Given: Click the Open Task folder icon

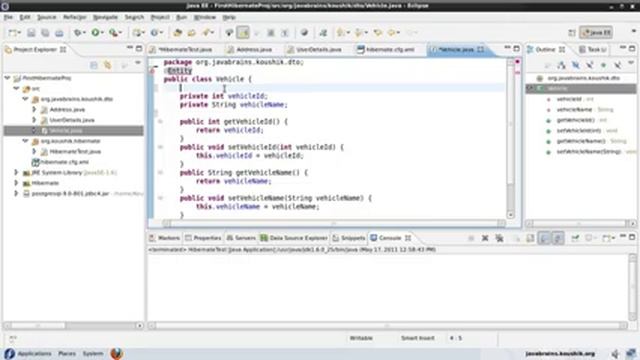Looking at the screenshot, I should [191, 33].
